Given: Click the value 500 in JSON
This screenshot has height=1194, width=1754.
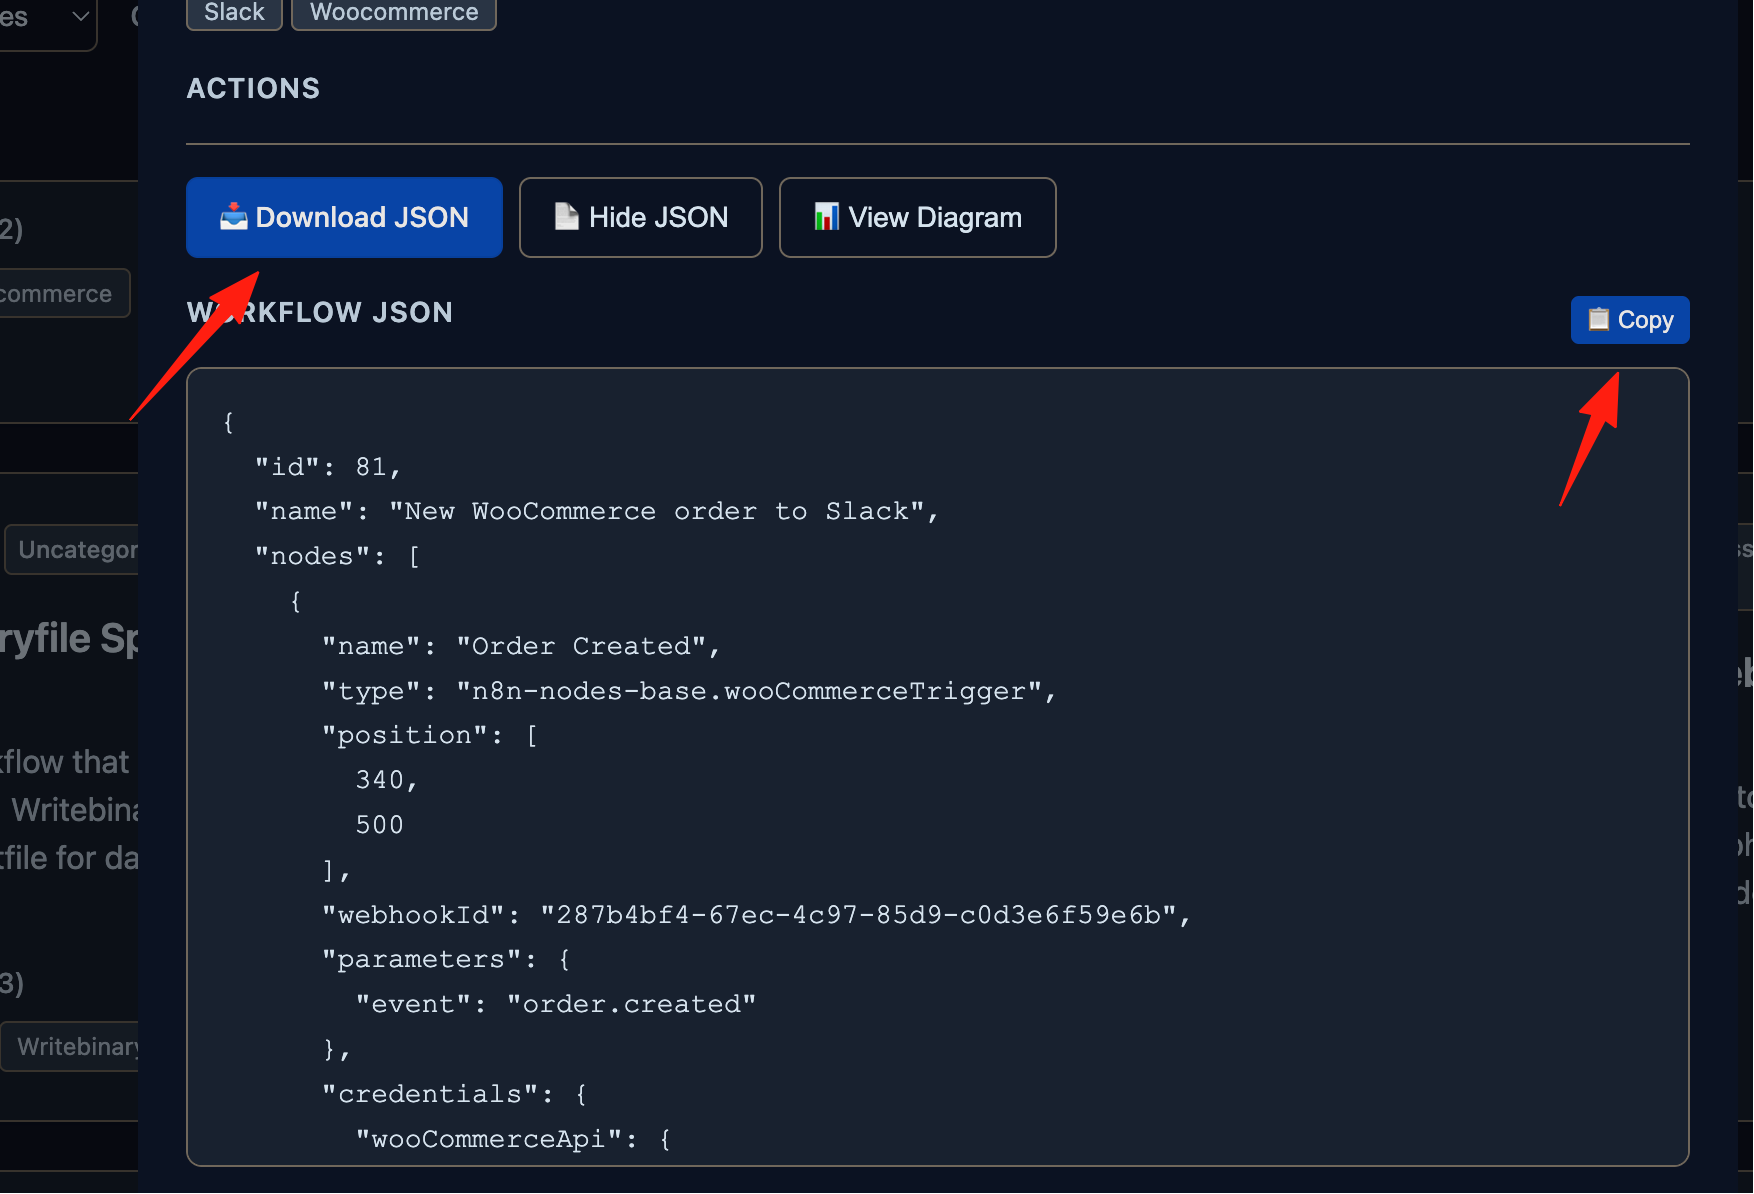Looking at the screenshot, I should pyautogui.click(x=380, y=825).
